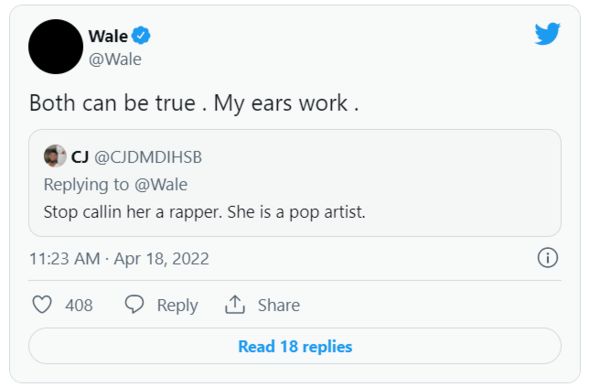Click the speech bubble reply icon

pyautogui.click(x=134, y=304)
